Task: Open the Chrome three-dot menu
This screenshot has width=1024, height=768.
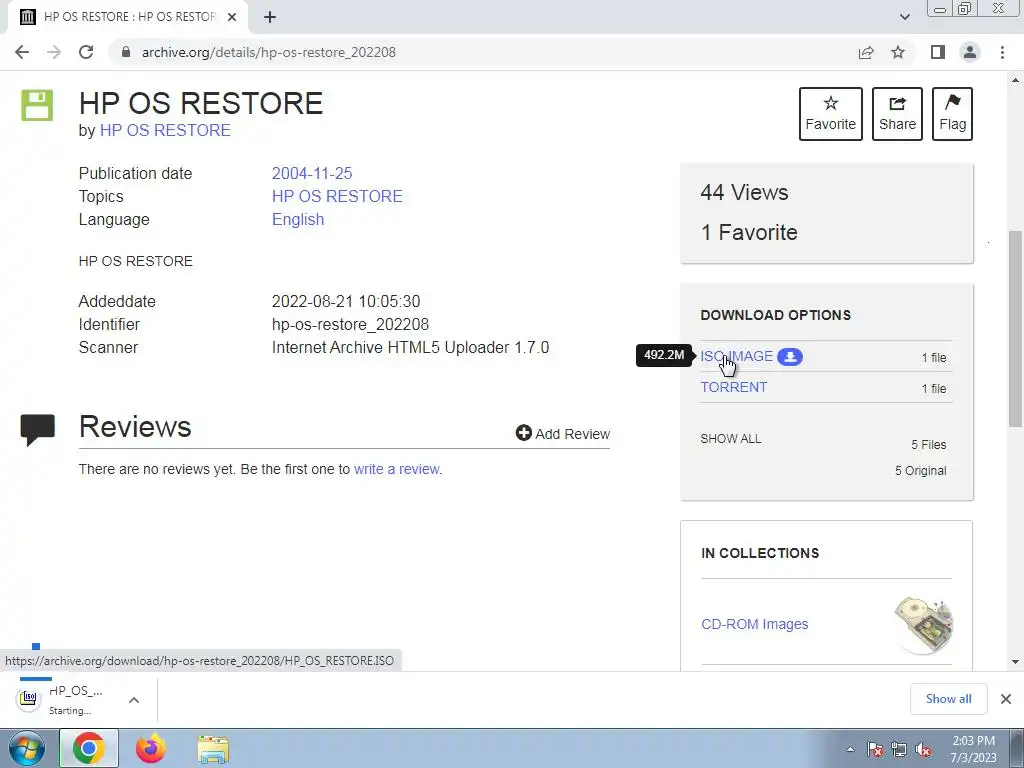Action: [1002, 52]
